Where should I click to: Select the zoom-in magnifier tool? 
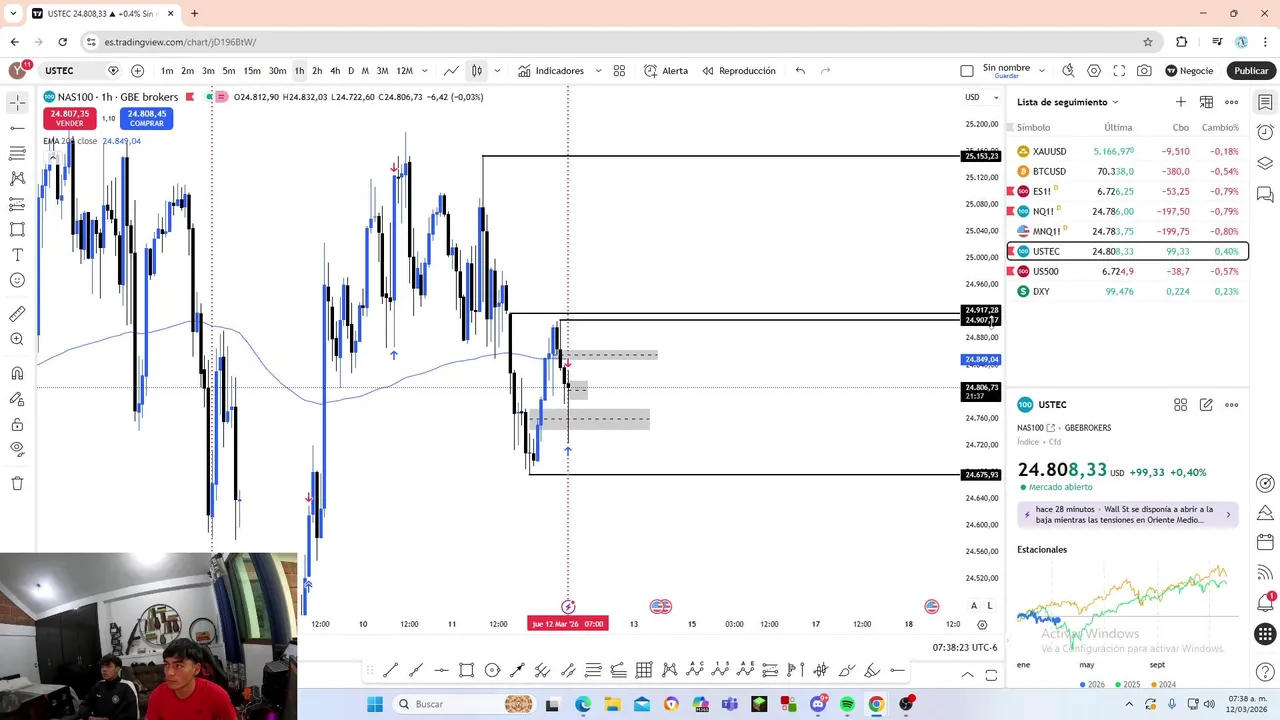[17, 340]
